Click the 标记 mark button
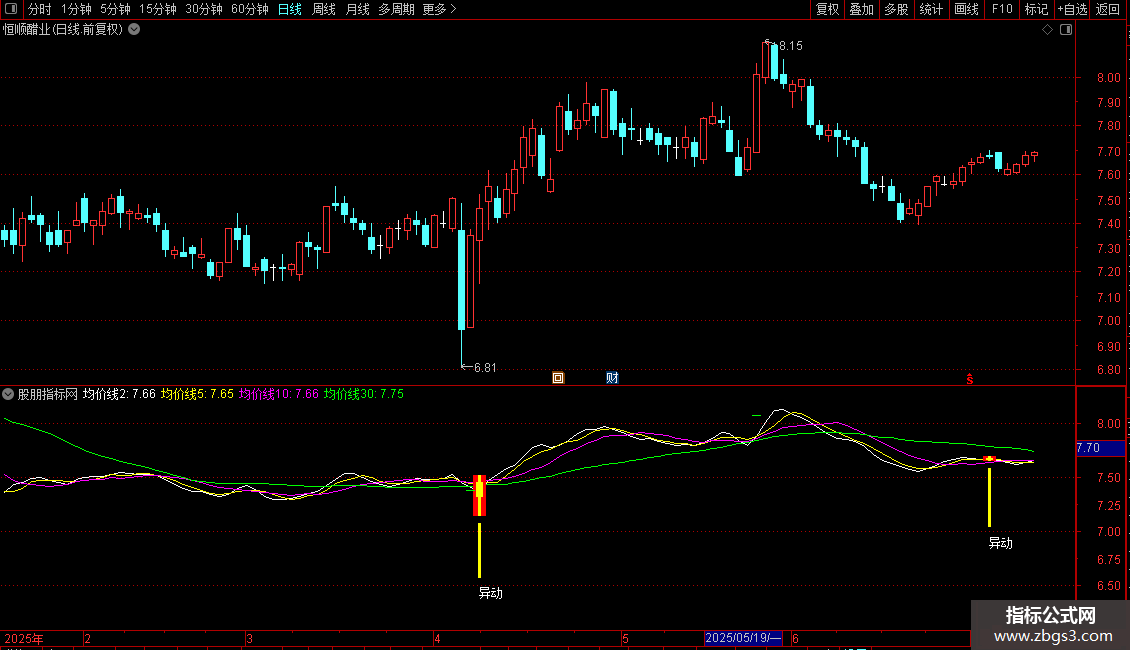This screenshot has width=1130, height=650. coord(1036,9)
